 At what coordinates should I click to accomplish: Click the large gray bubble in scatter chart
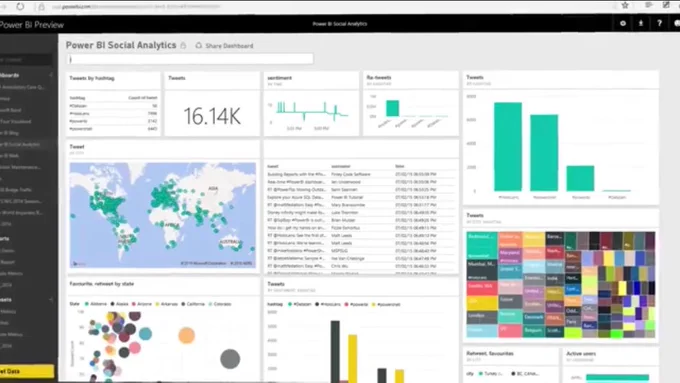pyautogui.click(x=230, y=359)
